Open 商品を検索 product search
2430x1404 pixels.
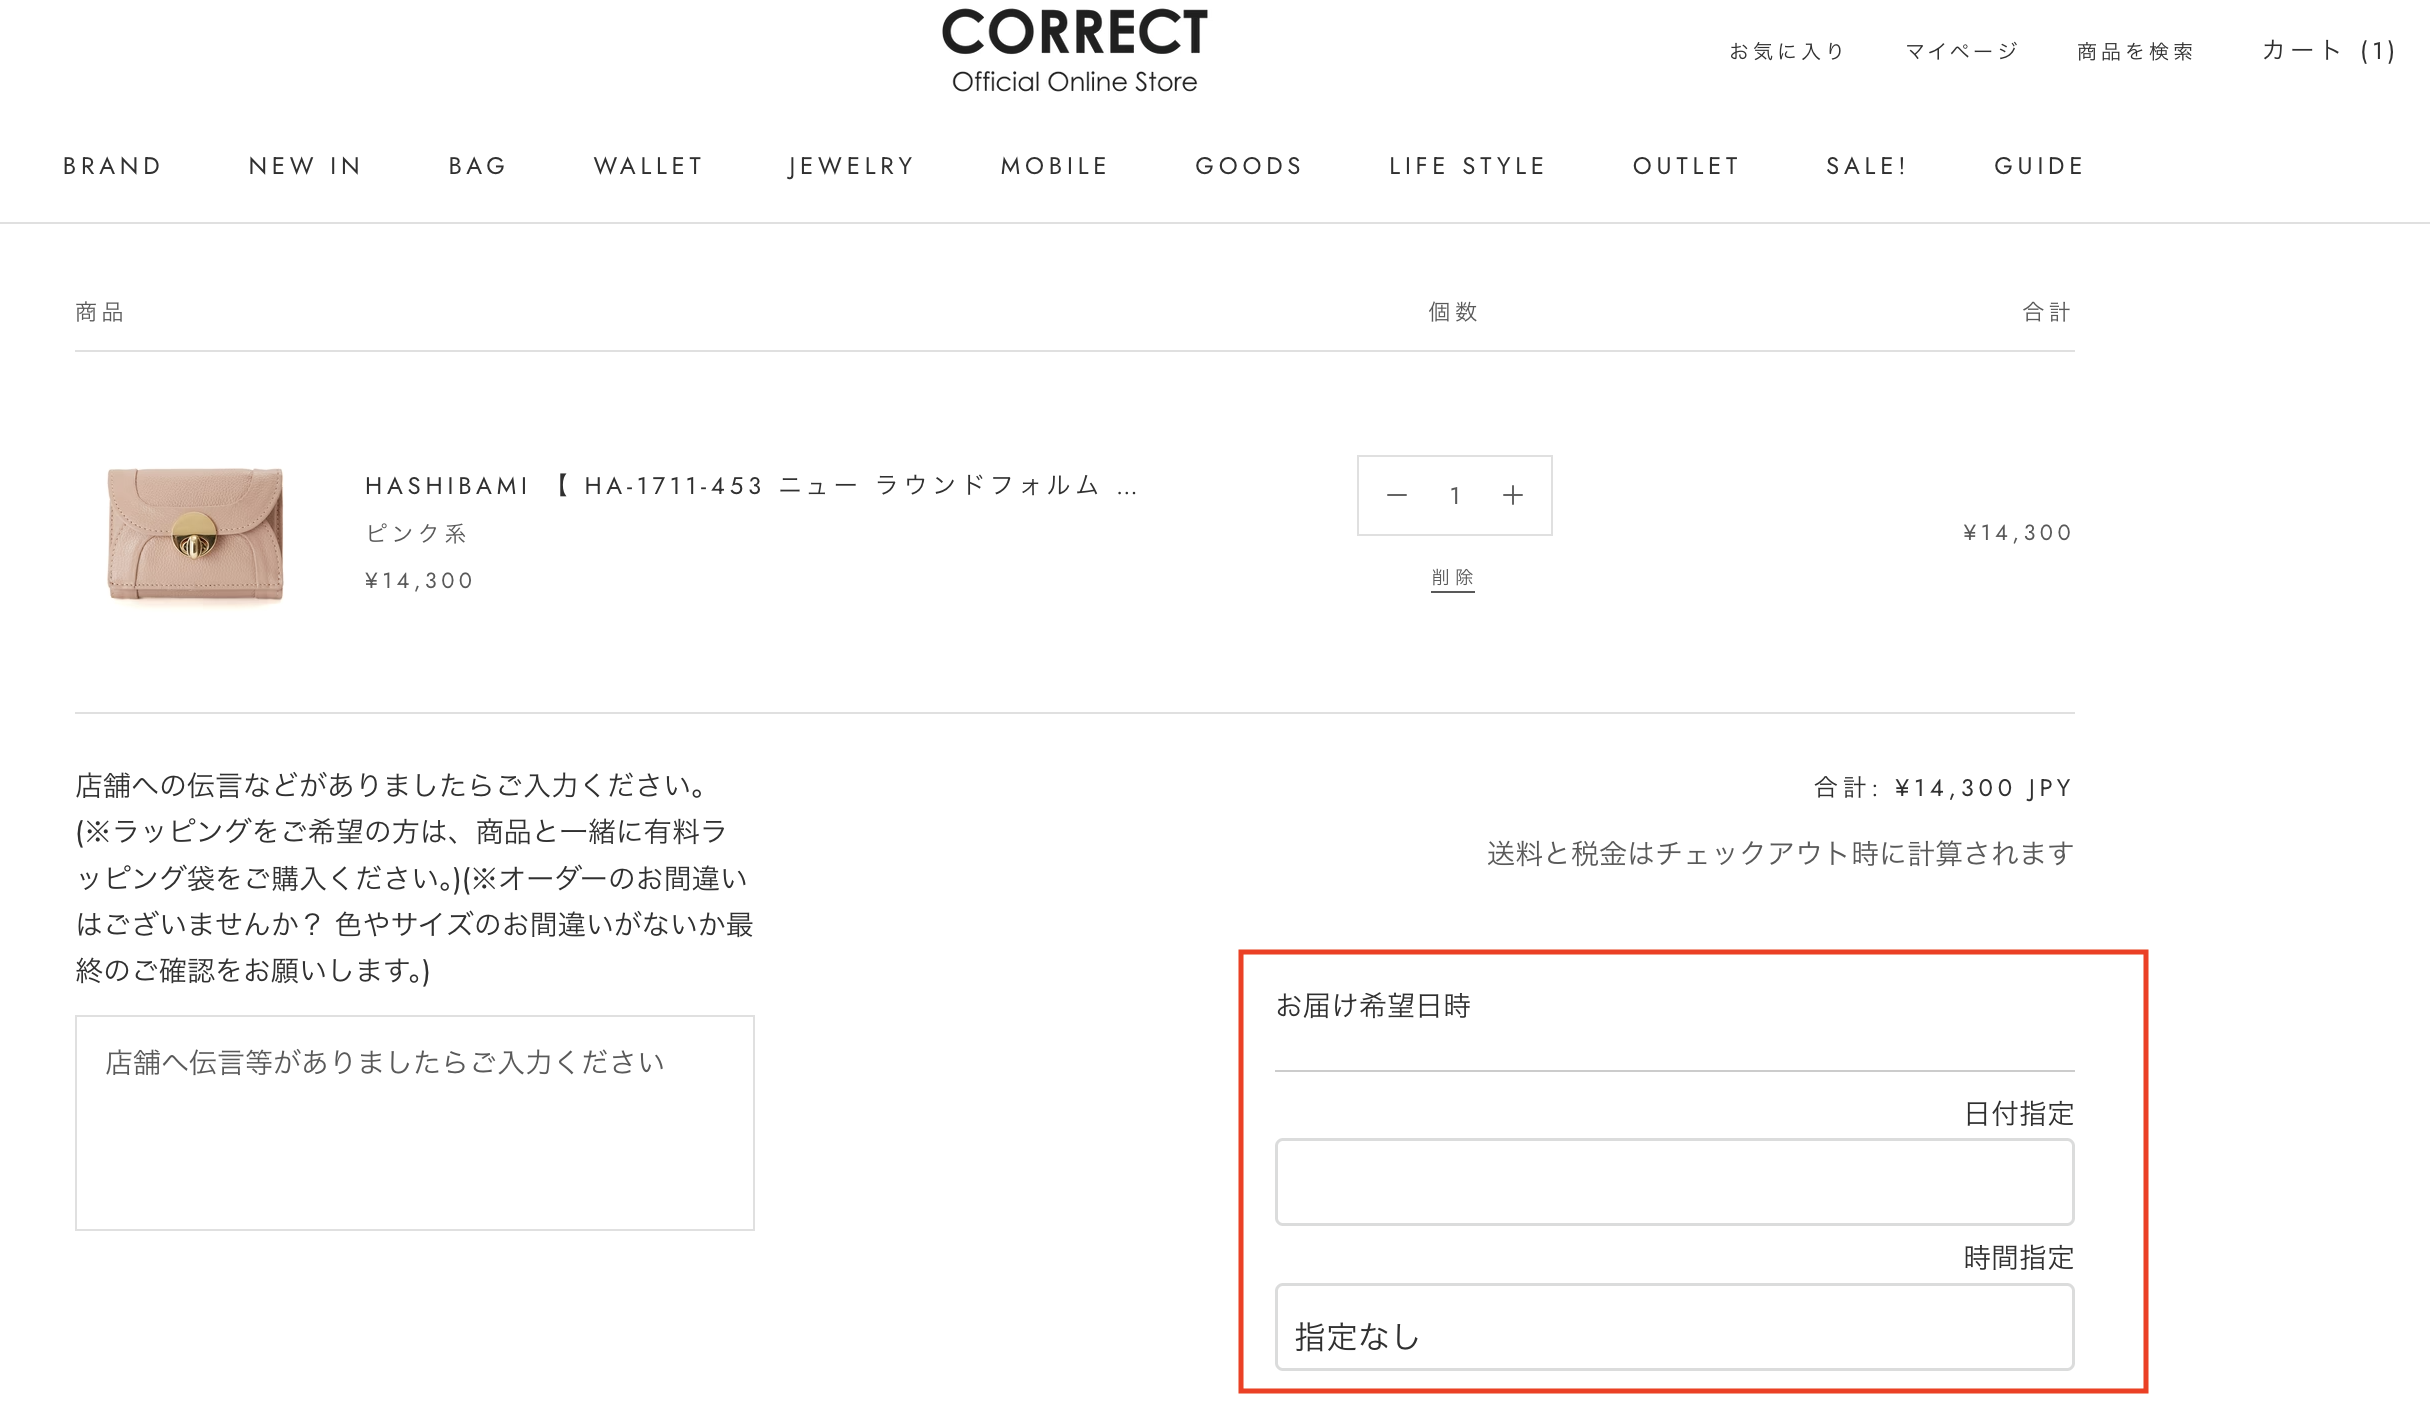click(2135, 51)
